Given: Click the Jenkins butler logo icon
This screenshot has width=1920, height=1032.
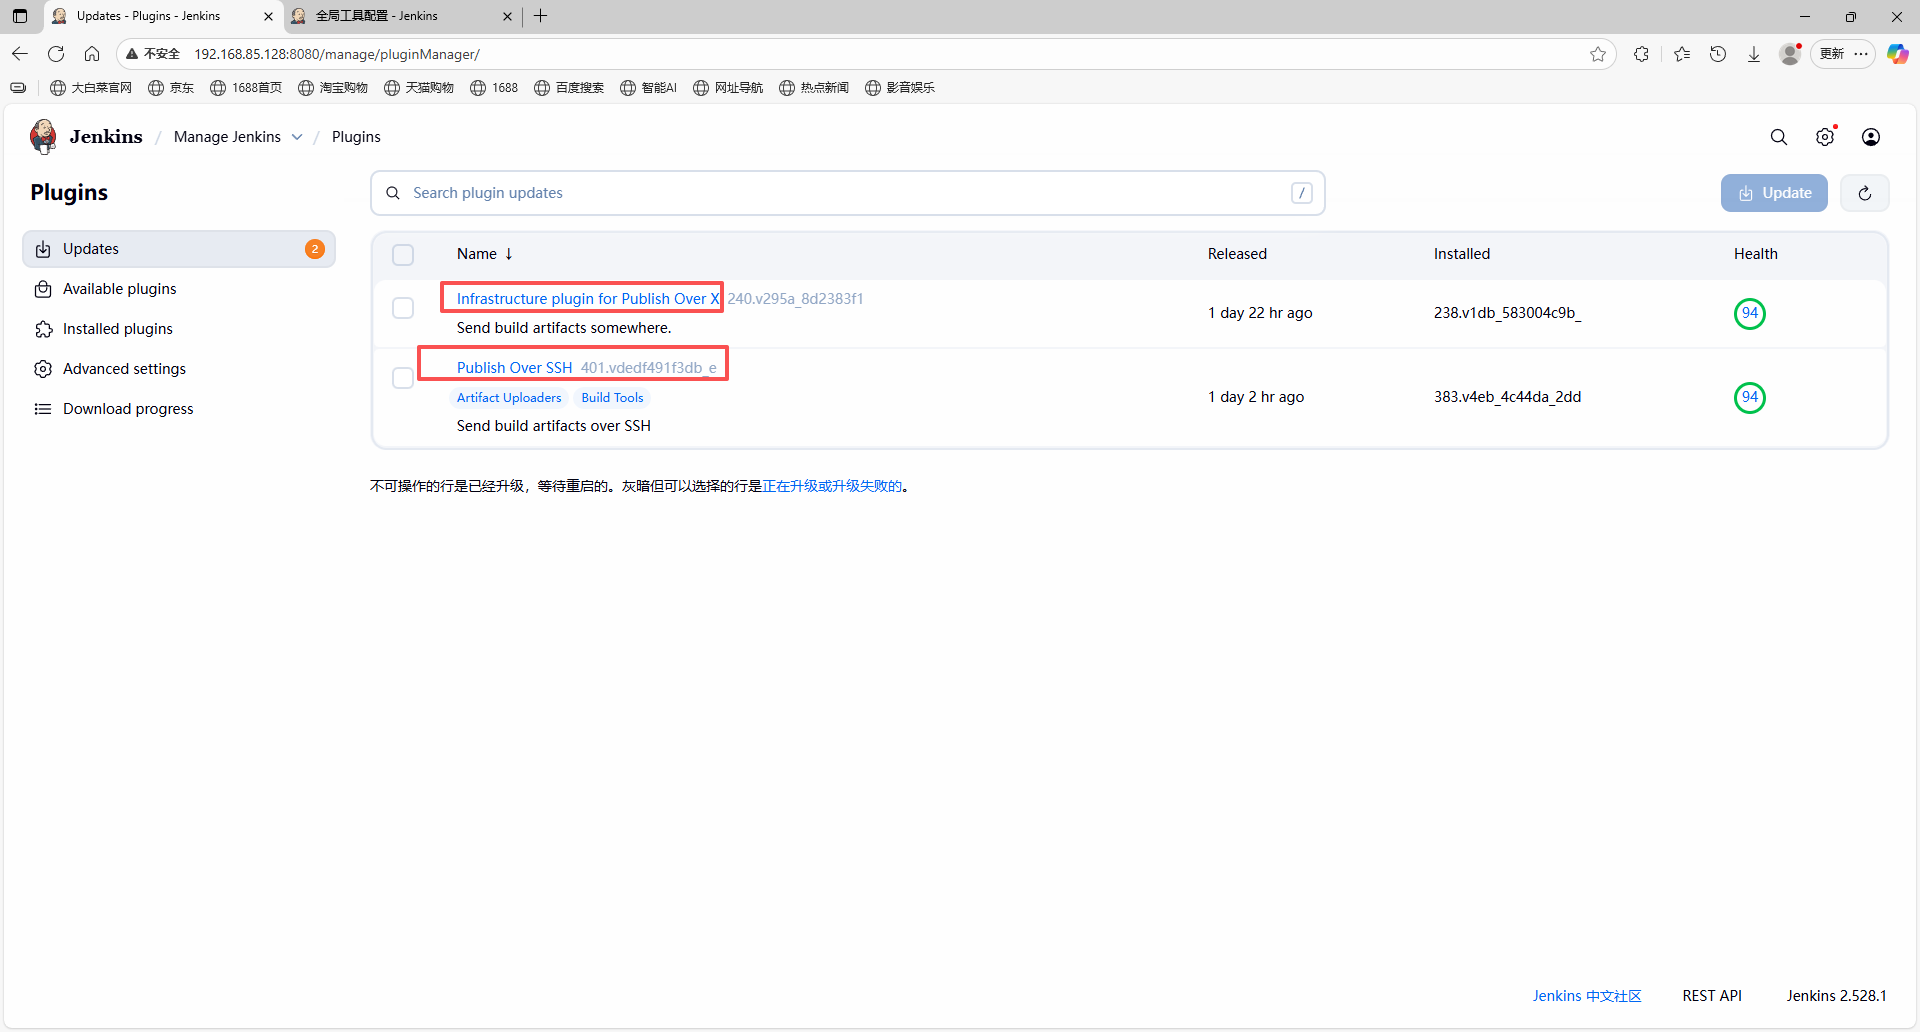Looking at the screenshot, I should tap(43, 136).
